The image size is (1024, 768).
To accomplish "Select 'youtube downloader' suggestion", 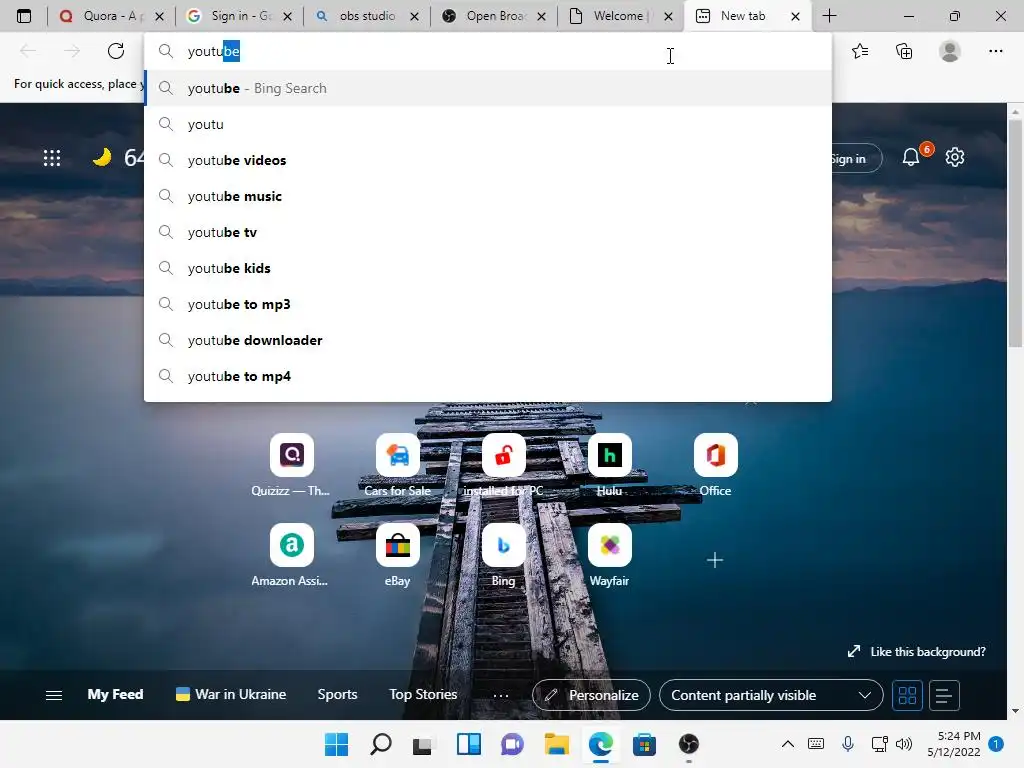I will click(488, 340).
